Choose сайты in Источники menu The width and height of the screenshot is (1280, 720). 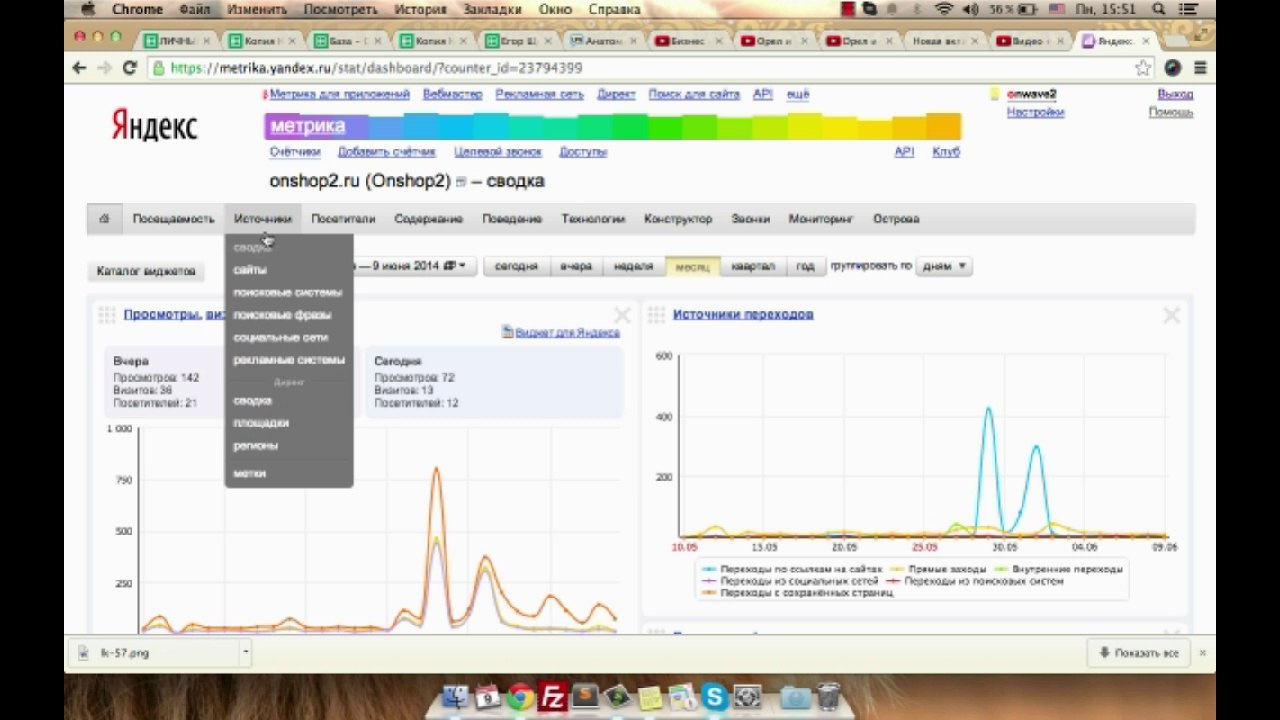coord(250,270)
